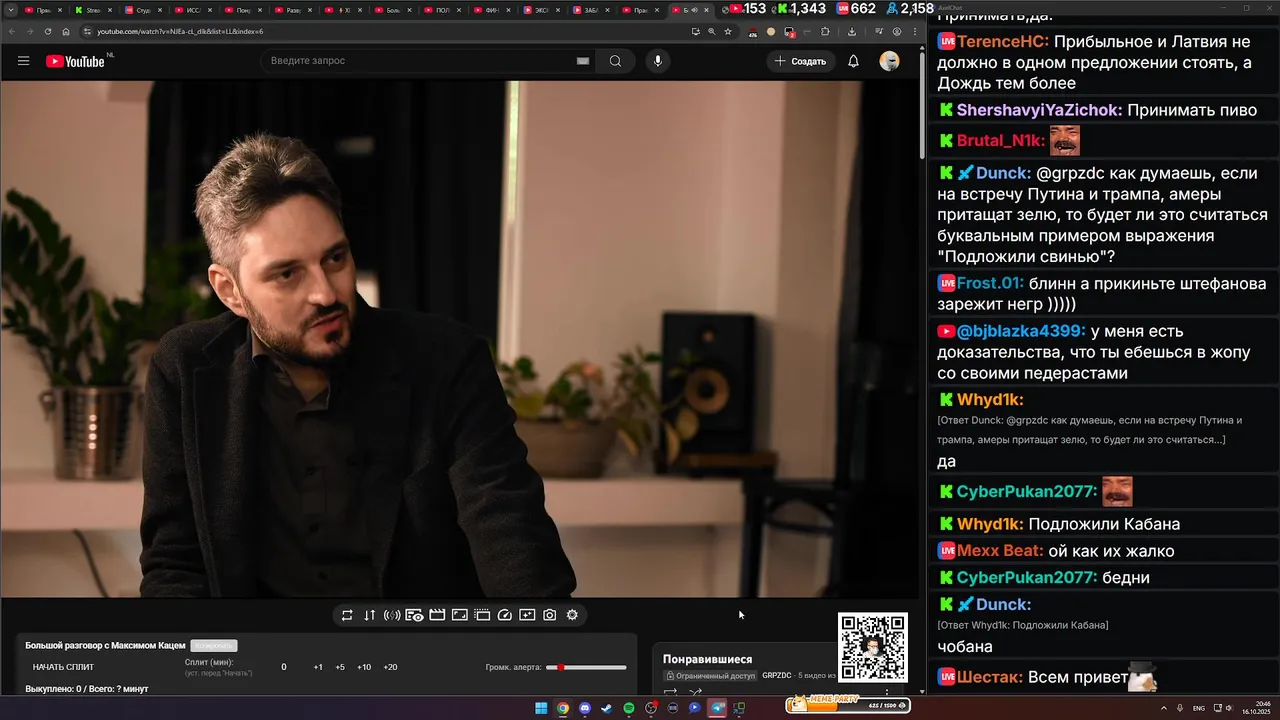Image resolution: width=1280 pixels, height=720 pixels.
Task: Open the account avatar menu
Action: (x=889, y=61)
